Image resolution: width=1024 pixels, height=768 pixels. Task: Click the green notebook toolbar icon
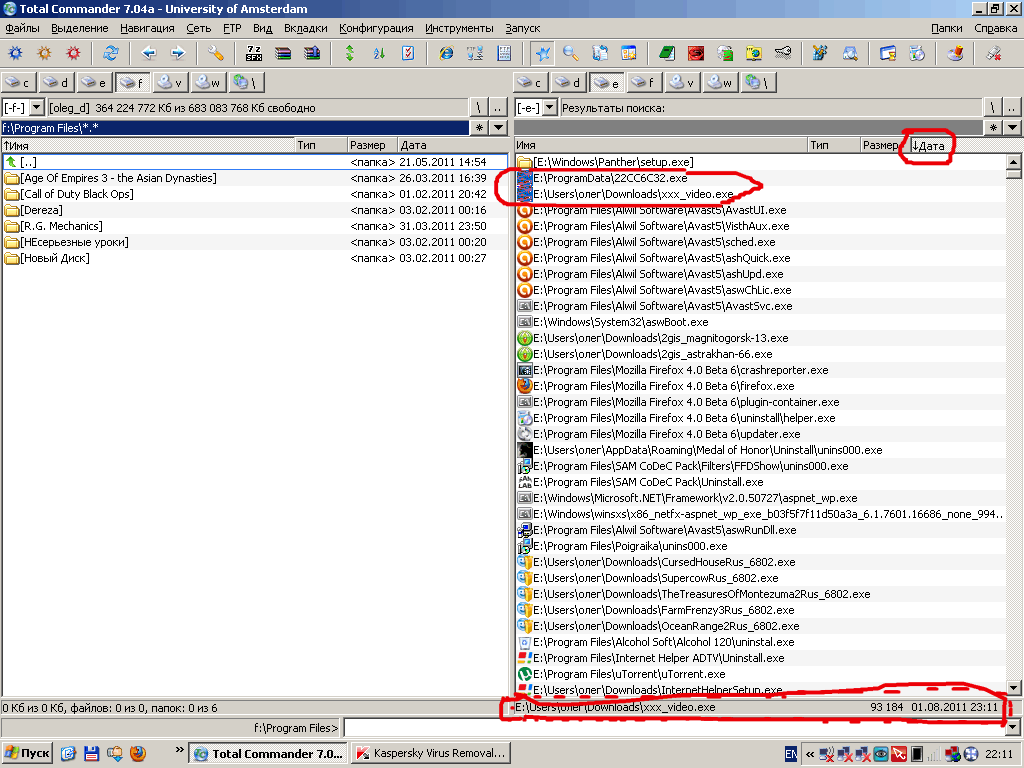coord(667,53)
